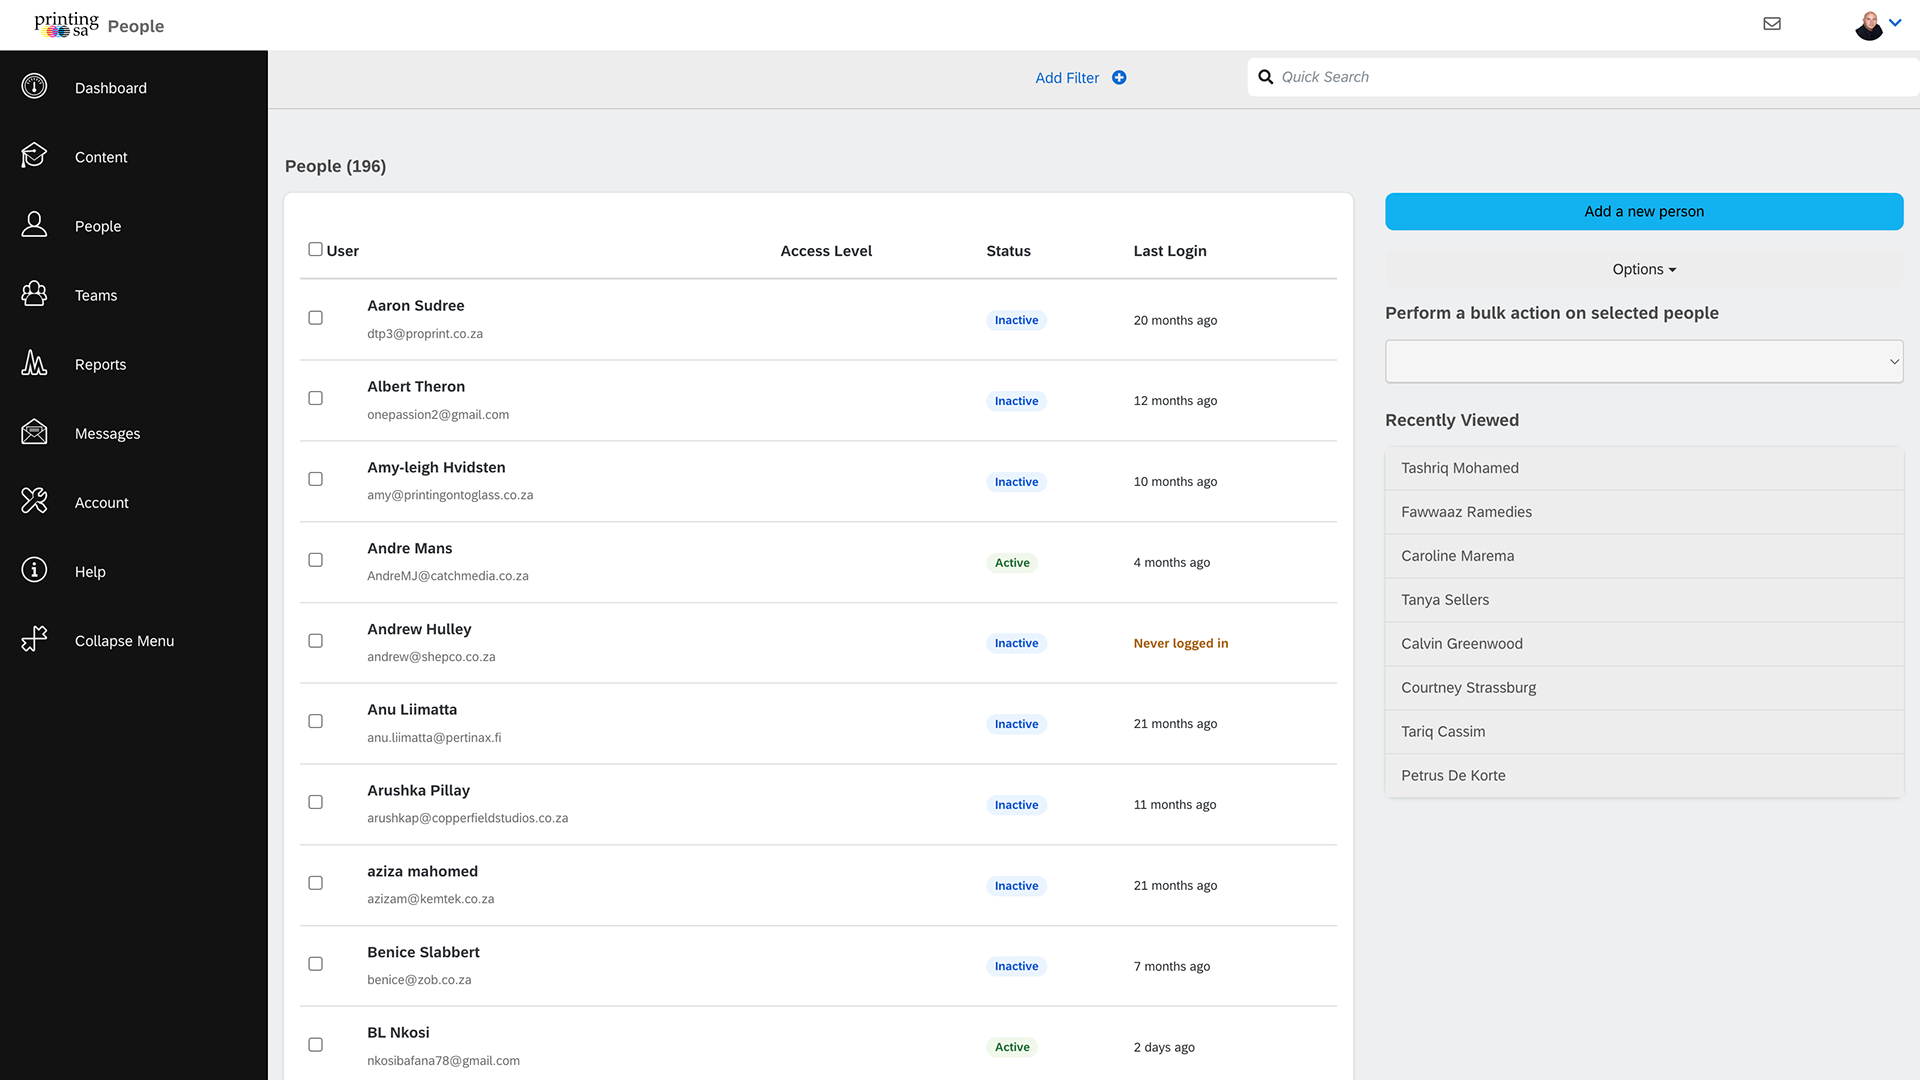Click the Active badge for Andre Mans
This screenshot has height=1080, width=1920.
pyautogui.click(x=1012, y=563)
